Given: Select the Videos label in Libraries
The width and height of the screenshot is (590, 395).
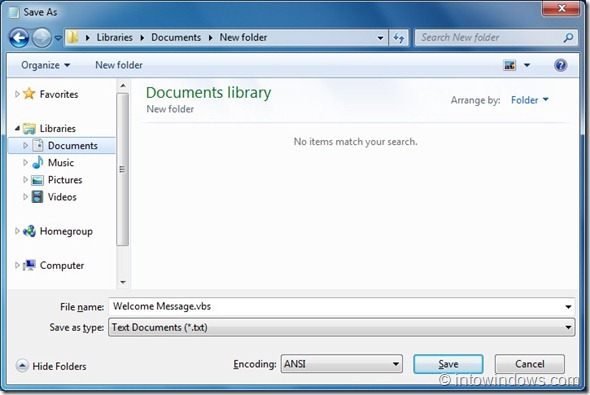Looking at the screenshot, I should pos(62,197).
